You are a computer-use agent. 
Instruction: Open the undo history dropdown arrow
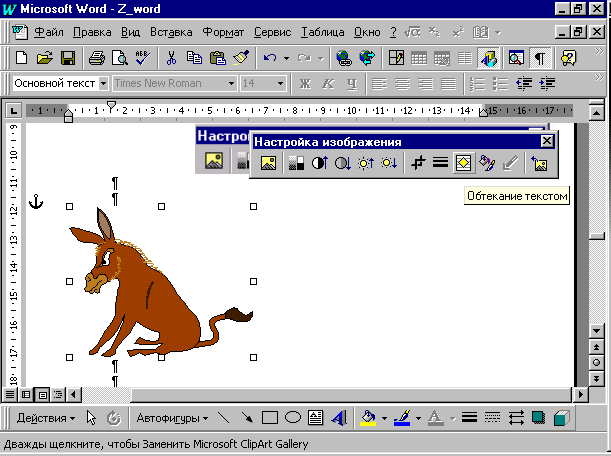(x=286, y=58)
